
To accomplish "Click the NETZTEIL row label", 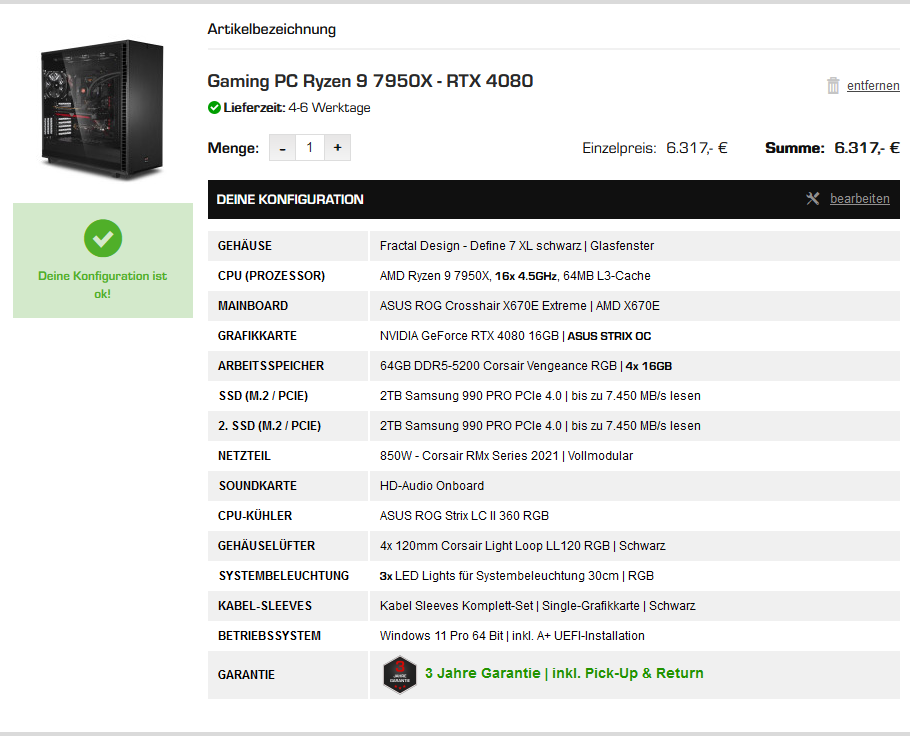I will point(244,456).
